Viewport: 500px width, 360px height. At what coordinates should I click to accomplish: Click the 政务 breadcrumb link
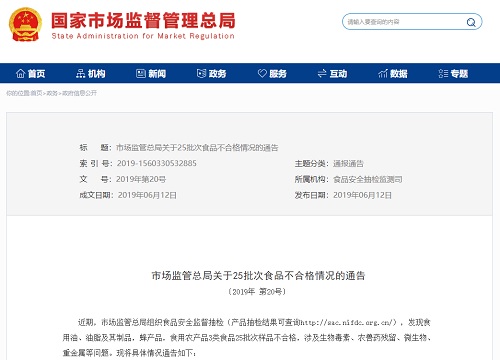52,93
